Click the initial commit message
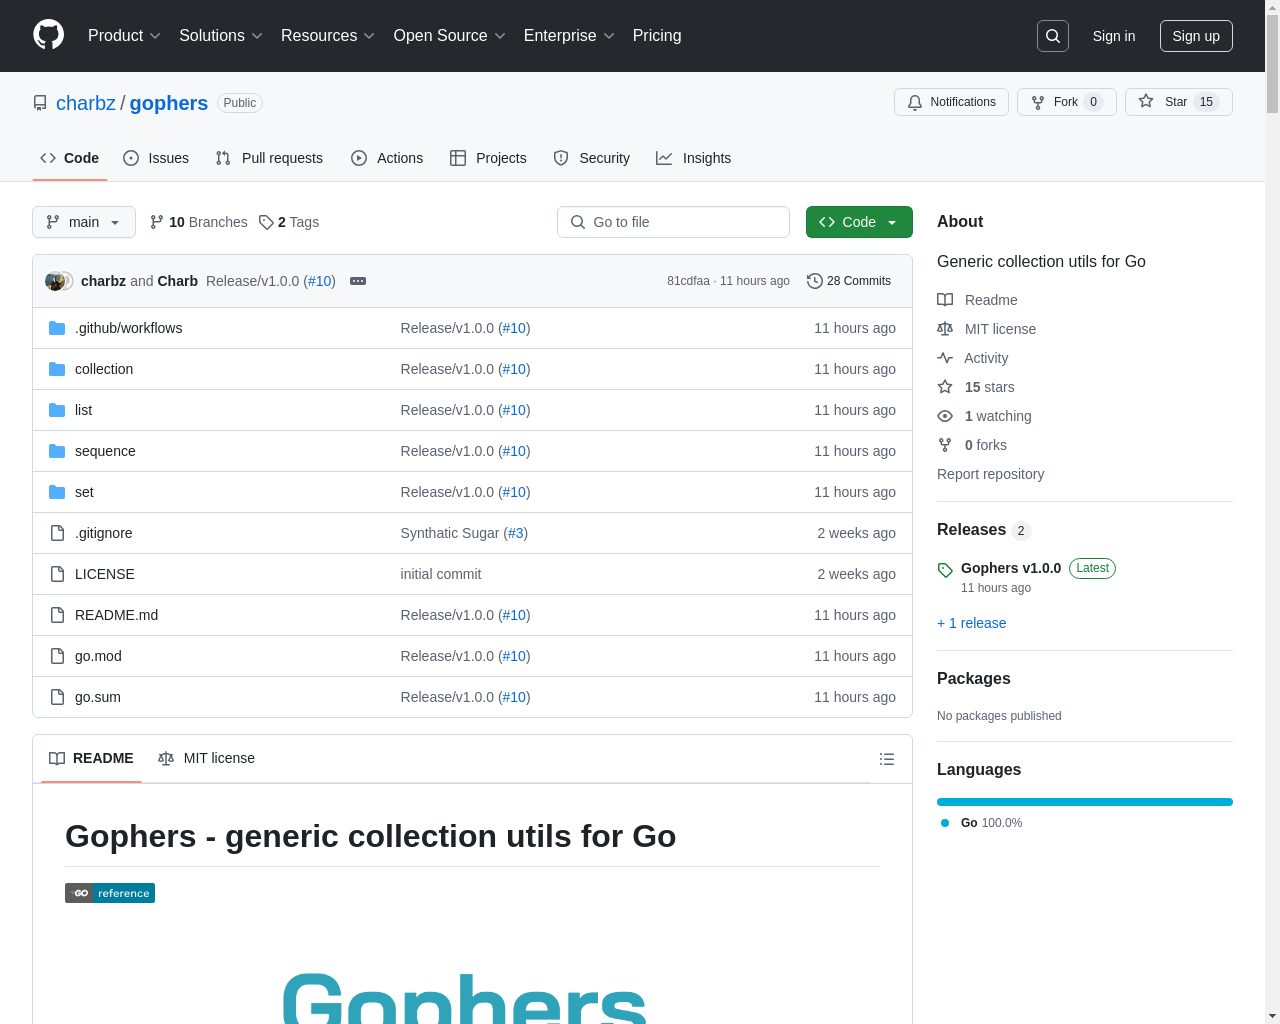The image size is (1280, 1024). (441, 574)
